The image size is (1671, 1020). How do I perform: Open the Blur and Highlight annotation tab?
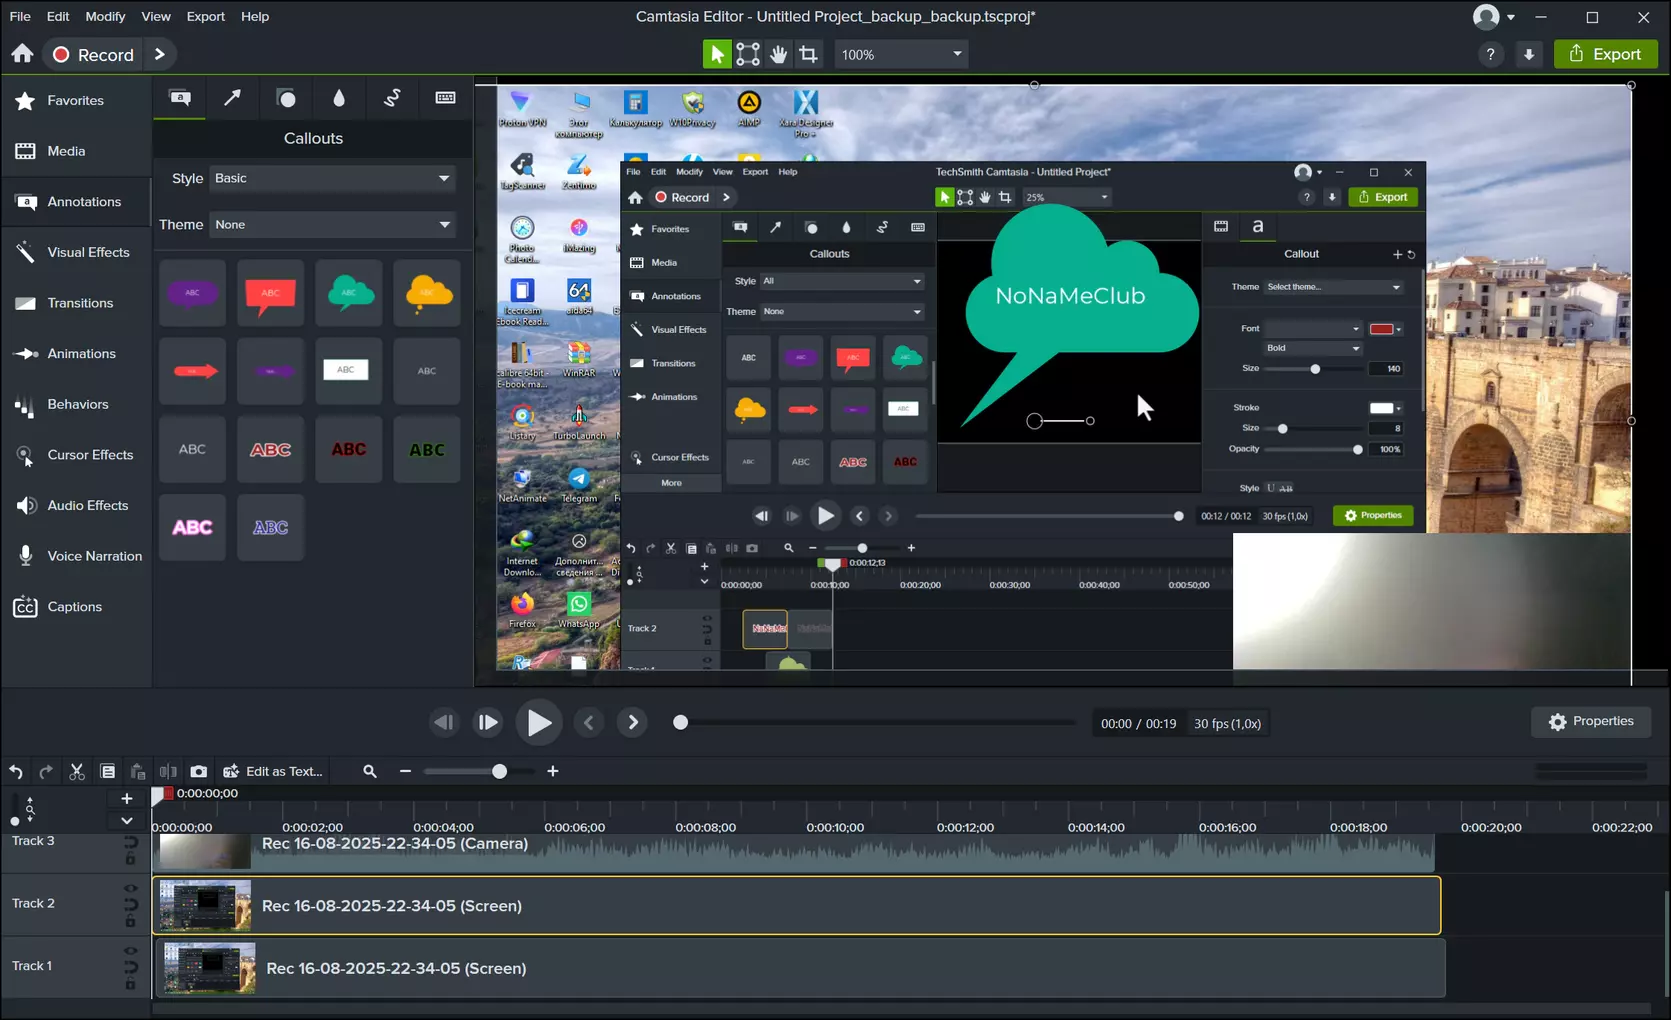click(339, 98)
